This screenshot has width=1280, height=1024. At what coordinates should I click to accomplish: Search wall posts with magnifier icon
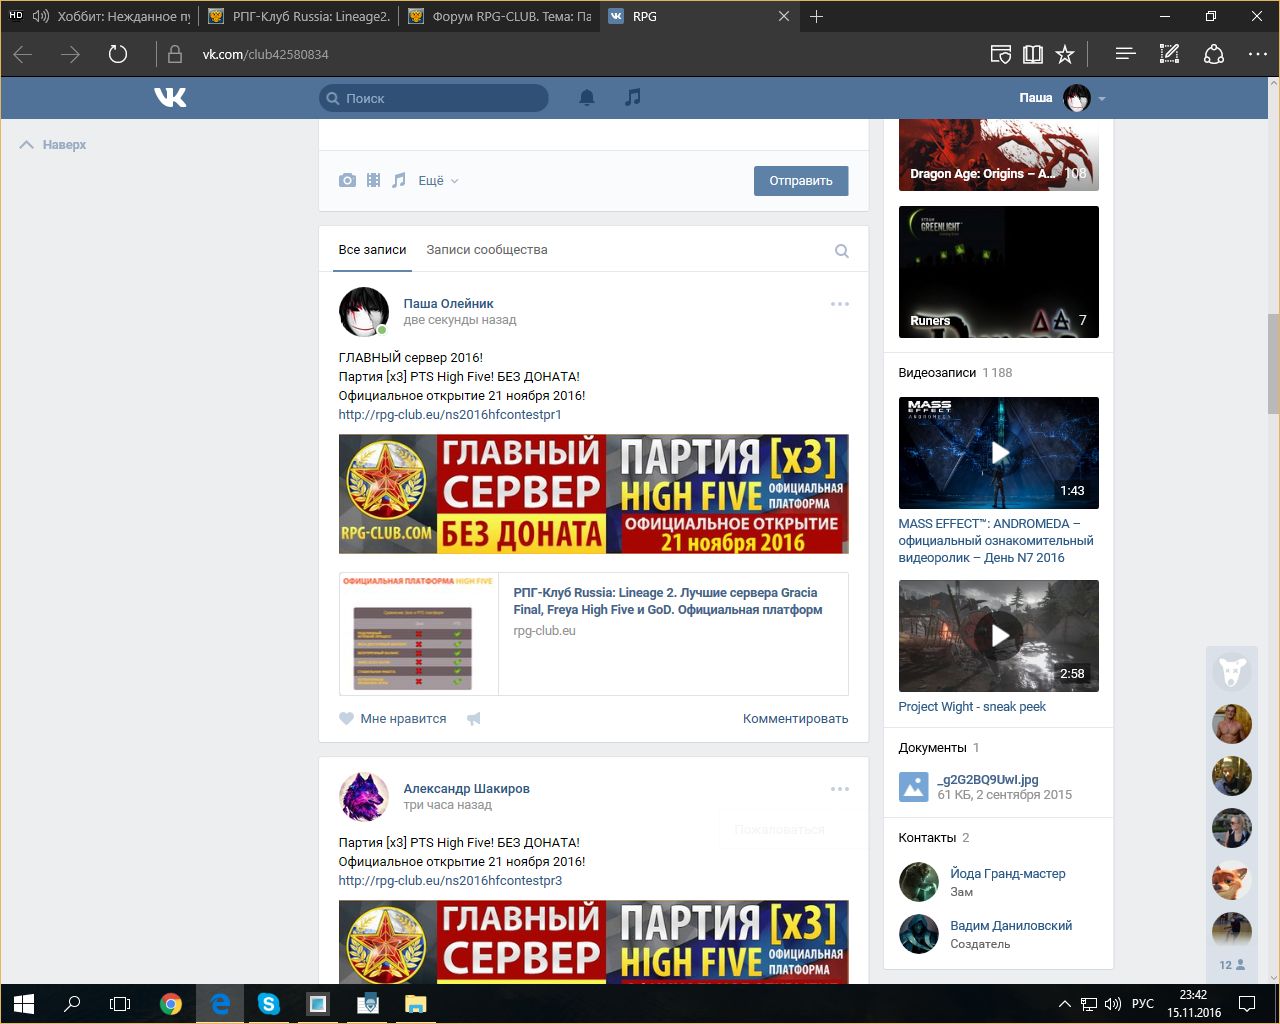842,251
